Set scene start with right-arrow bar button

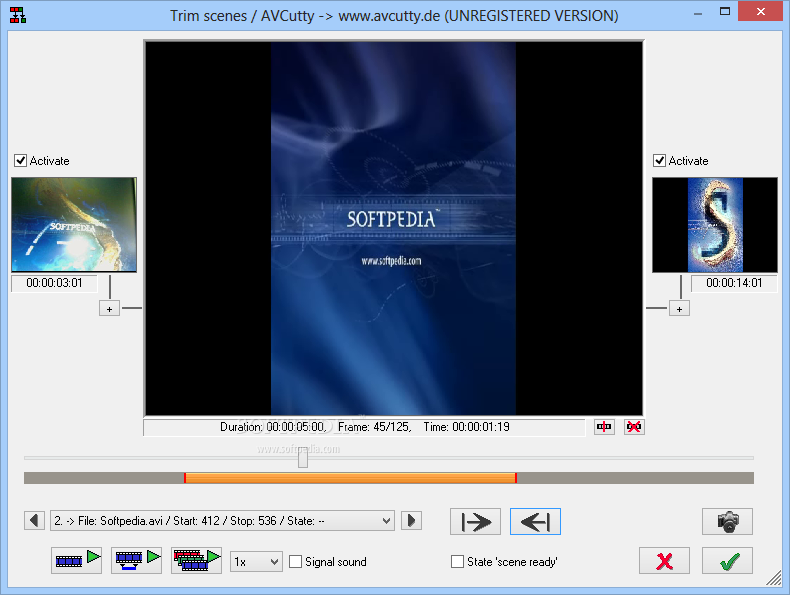click(x=475, y=521)
